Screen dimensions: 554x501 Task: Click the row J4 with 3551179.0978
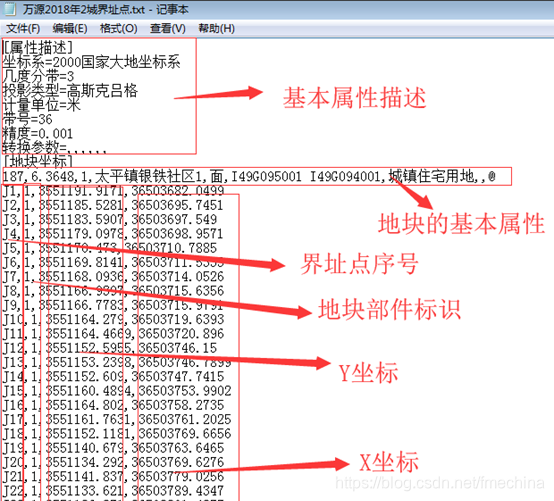tap(113, 234)
